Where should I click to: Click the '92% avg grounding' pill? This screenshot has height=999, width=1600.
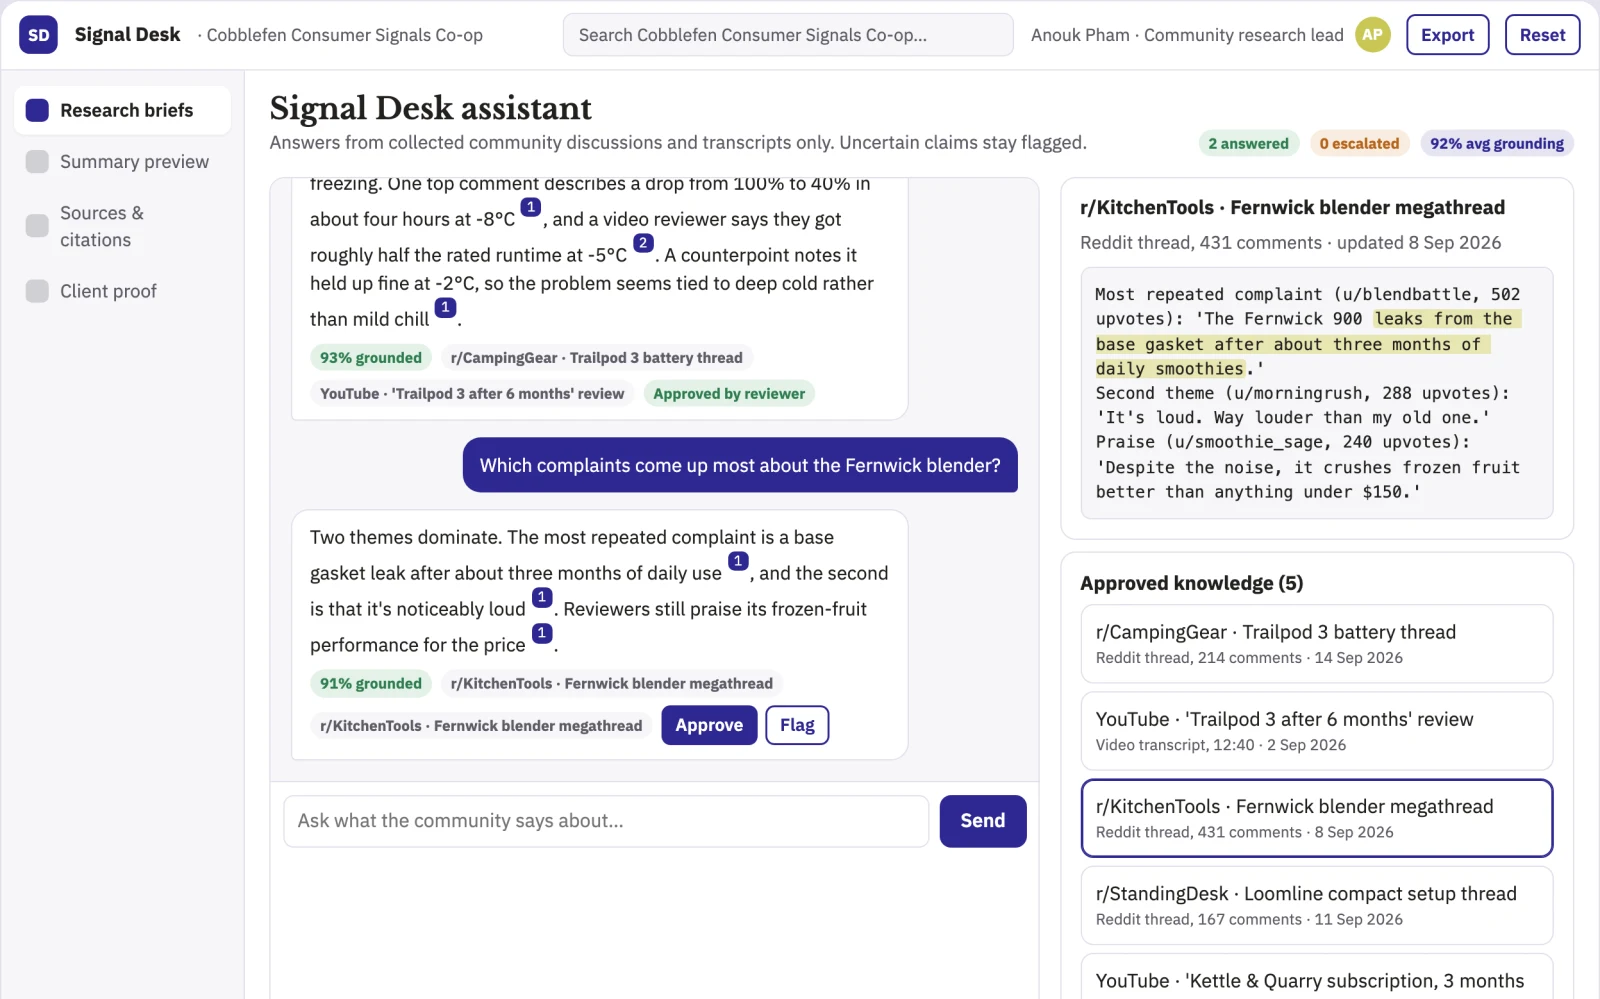coord(1497,143)
